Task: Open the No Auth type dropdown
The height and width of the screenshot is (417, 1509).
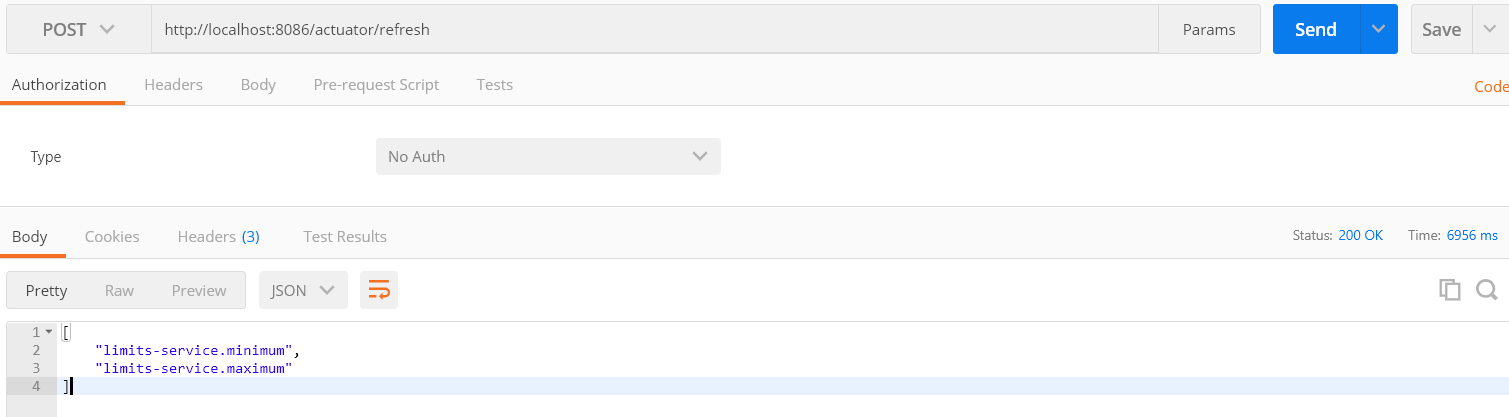Action: 548,157
